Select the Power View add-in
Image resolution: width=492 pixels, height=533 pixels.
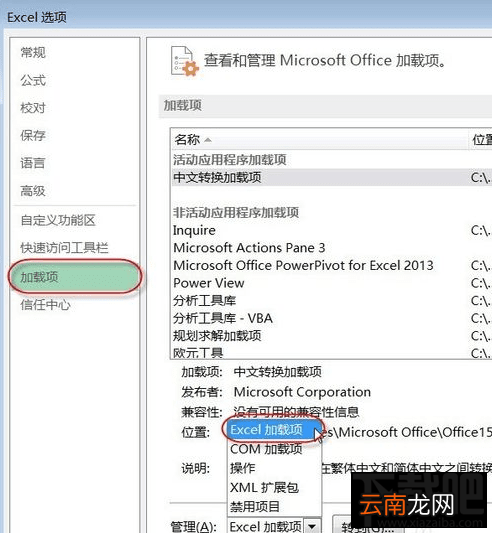pos(332,283)
